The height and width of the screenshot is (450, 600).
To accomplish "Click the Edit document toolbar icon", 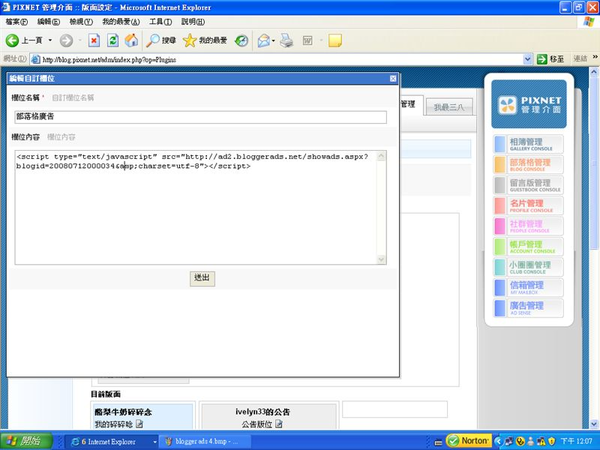I will coord(308,40).
